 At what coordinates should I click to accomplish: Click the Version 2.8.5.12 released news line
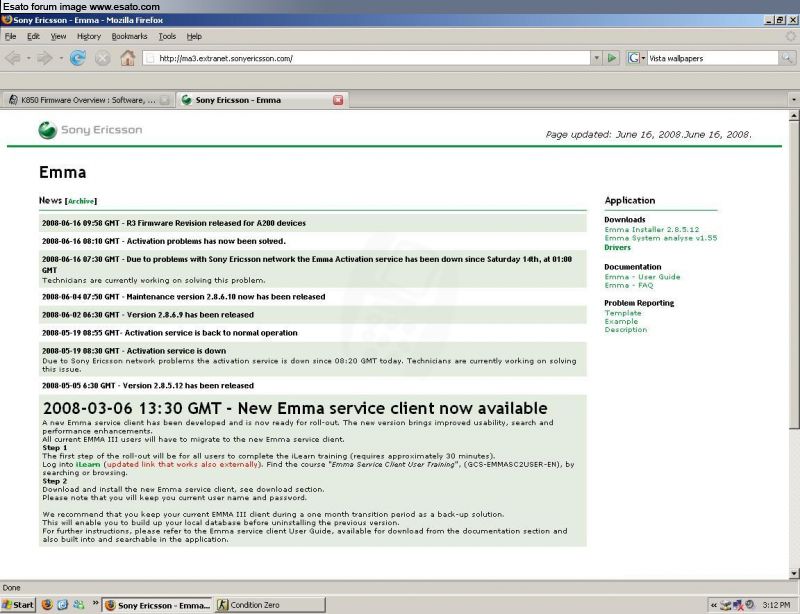[147, 385]
